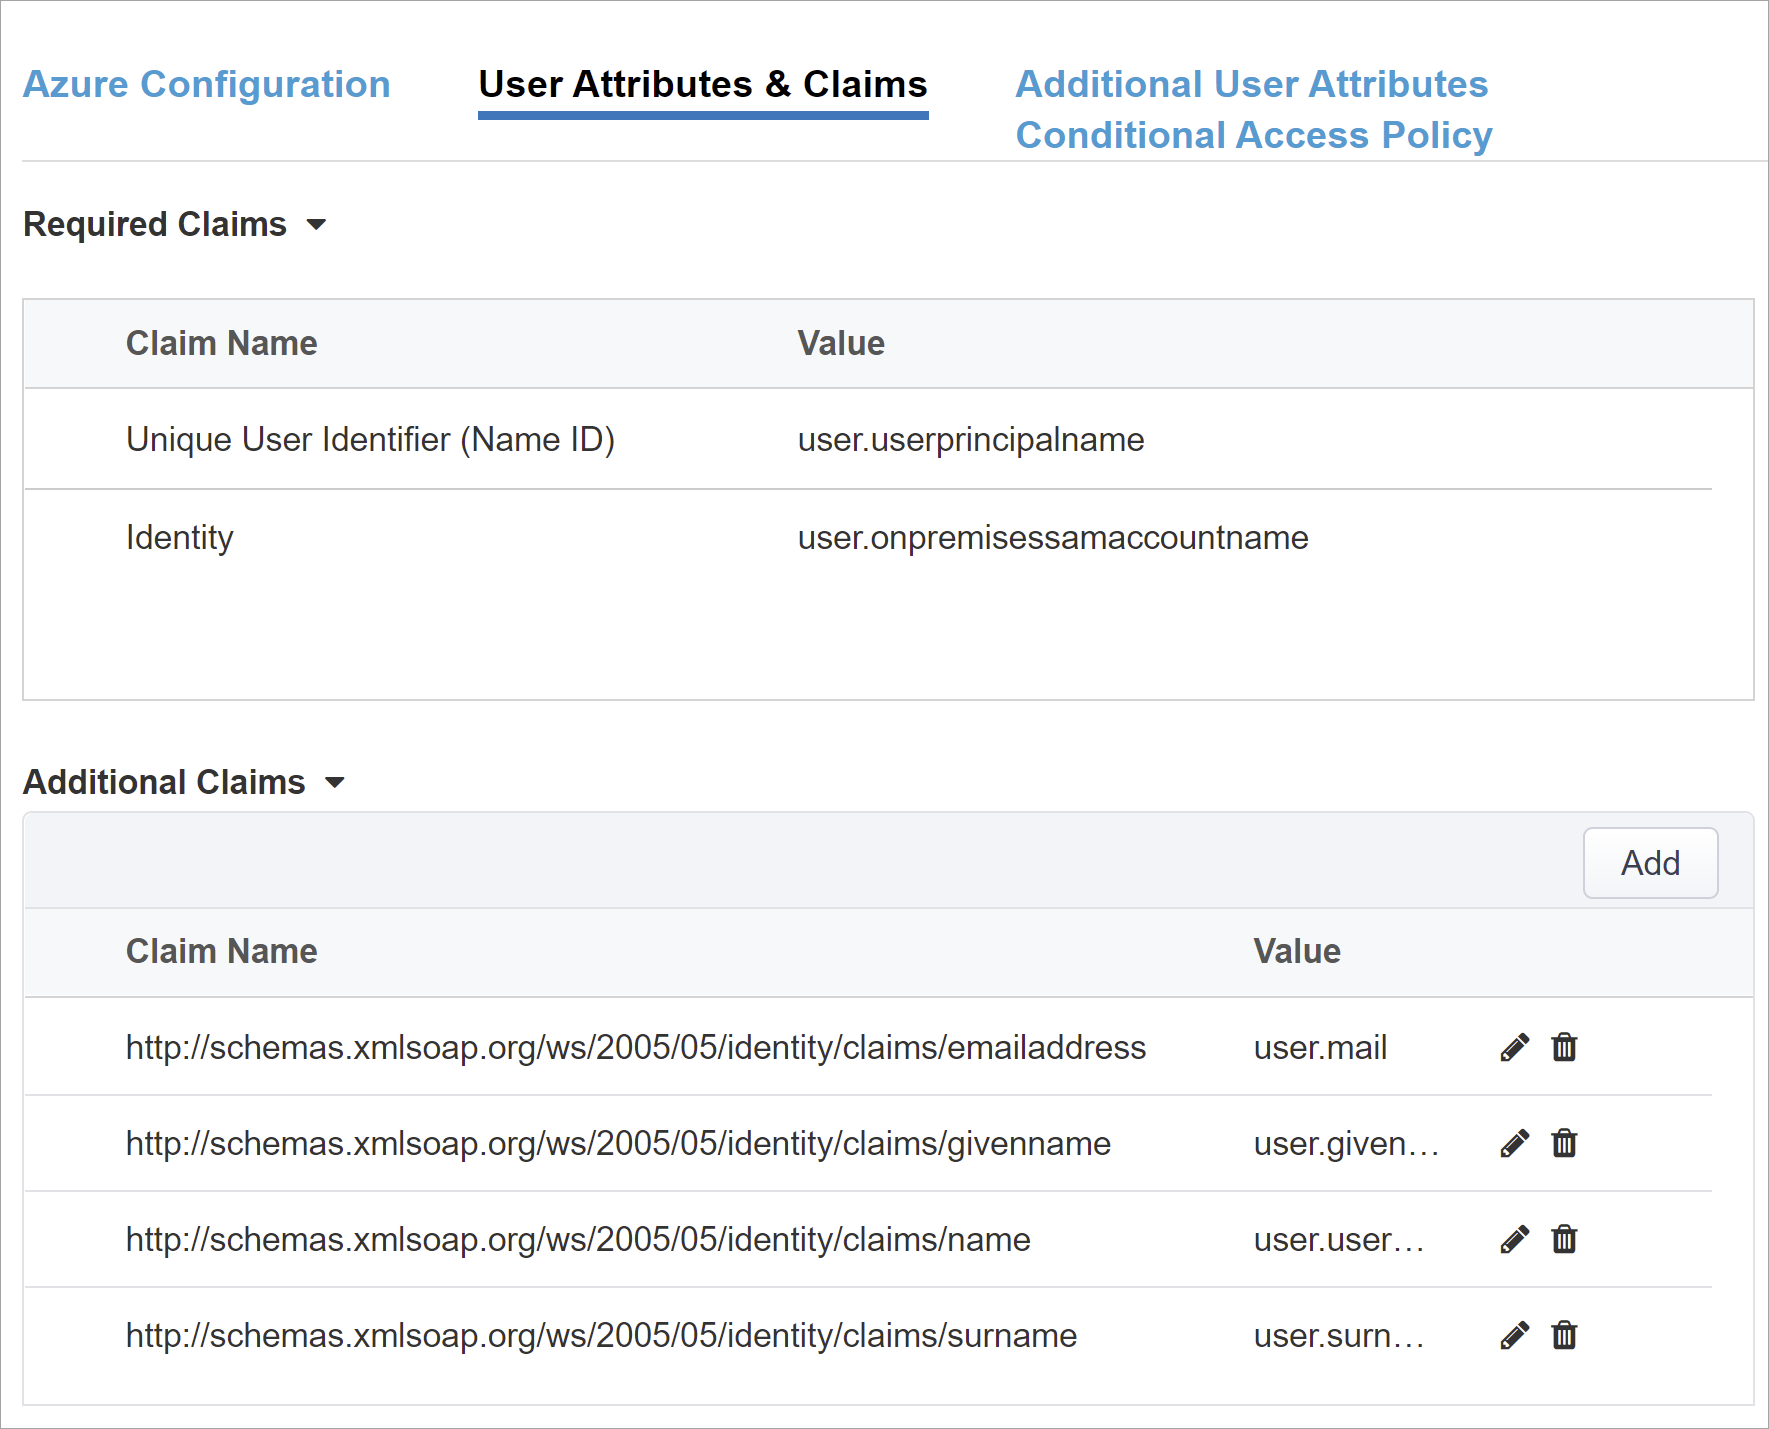The image size is (1769, 1429).
Task: Edit the emailaddress claim with pencil icon
Action: click(1514, 1047)
